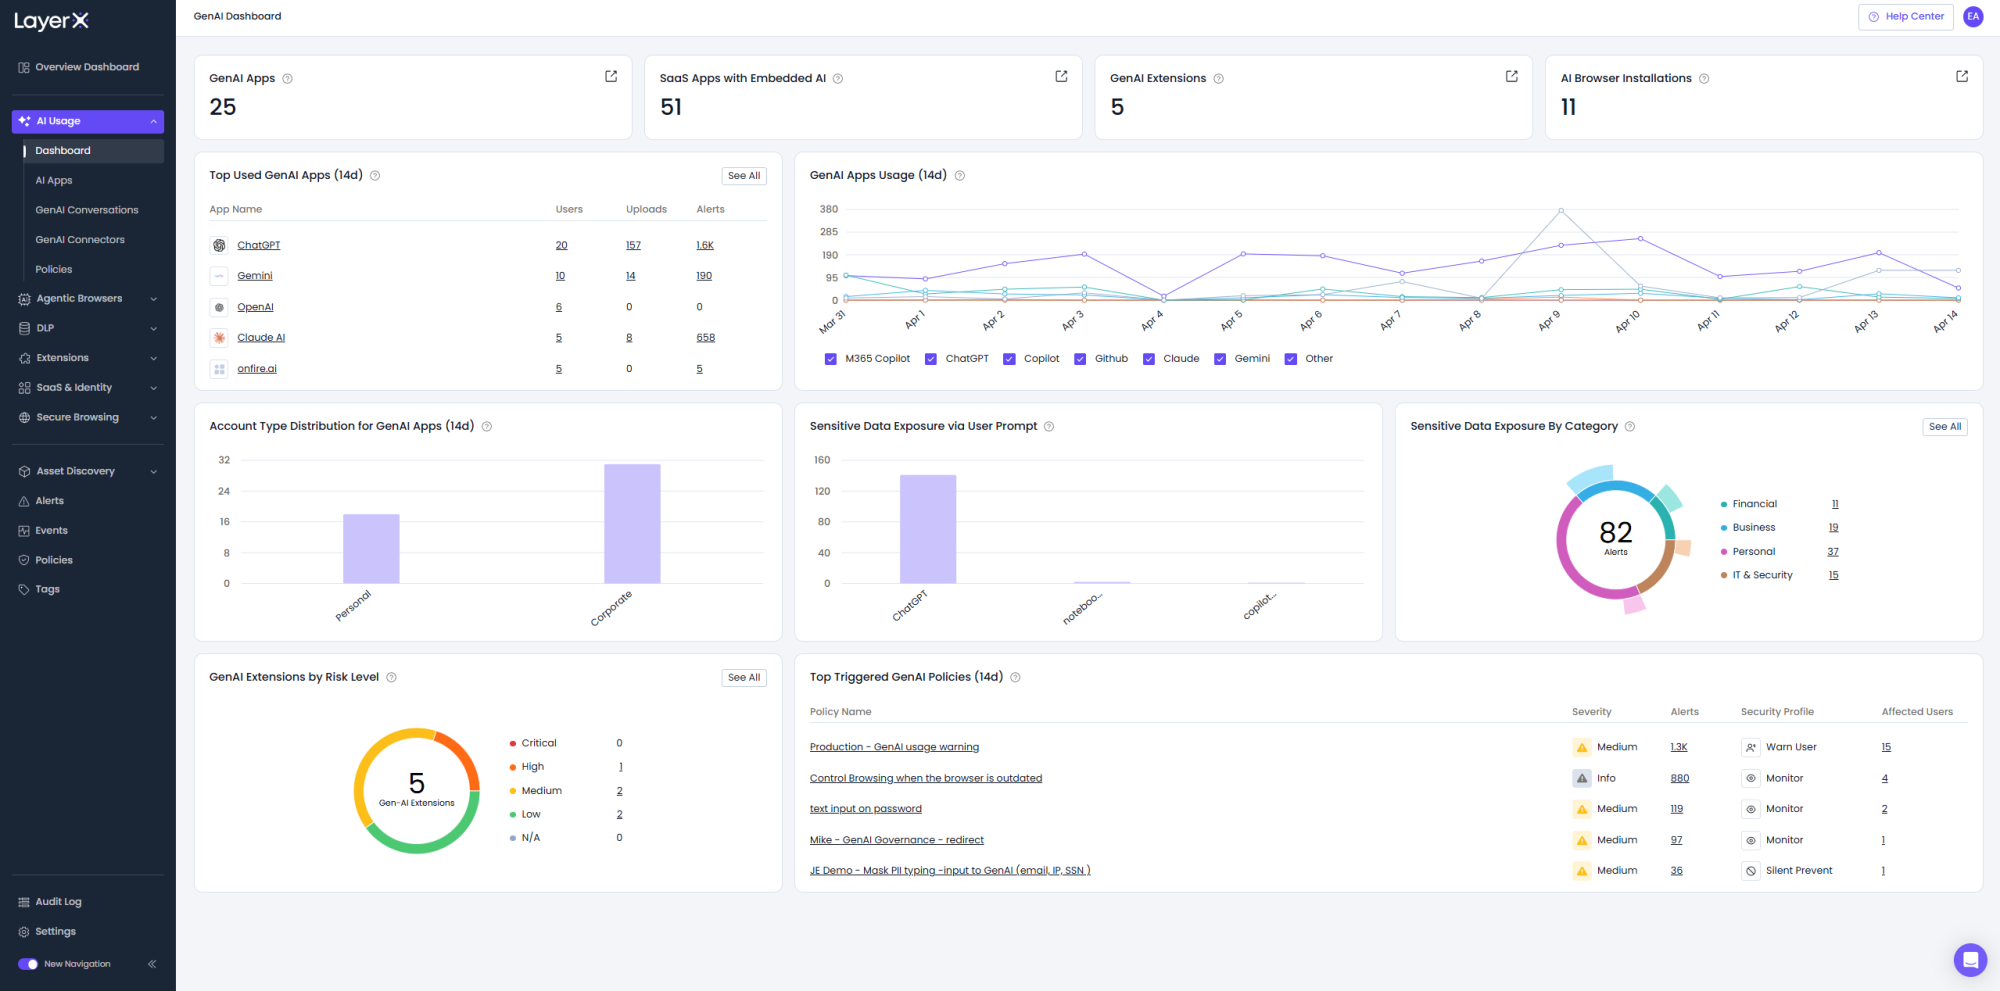2000x991 pixels.
Task: Open the AI Browser Installations external link icon
Action: 1962,76
